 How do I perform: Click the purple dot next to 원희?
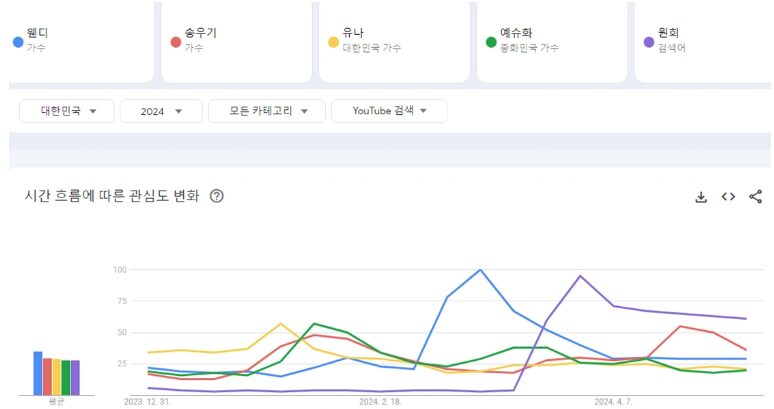(649, 42)
